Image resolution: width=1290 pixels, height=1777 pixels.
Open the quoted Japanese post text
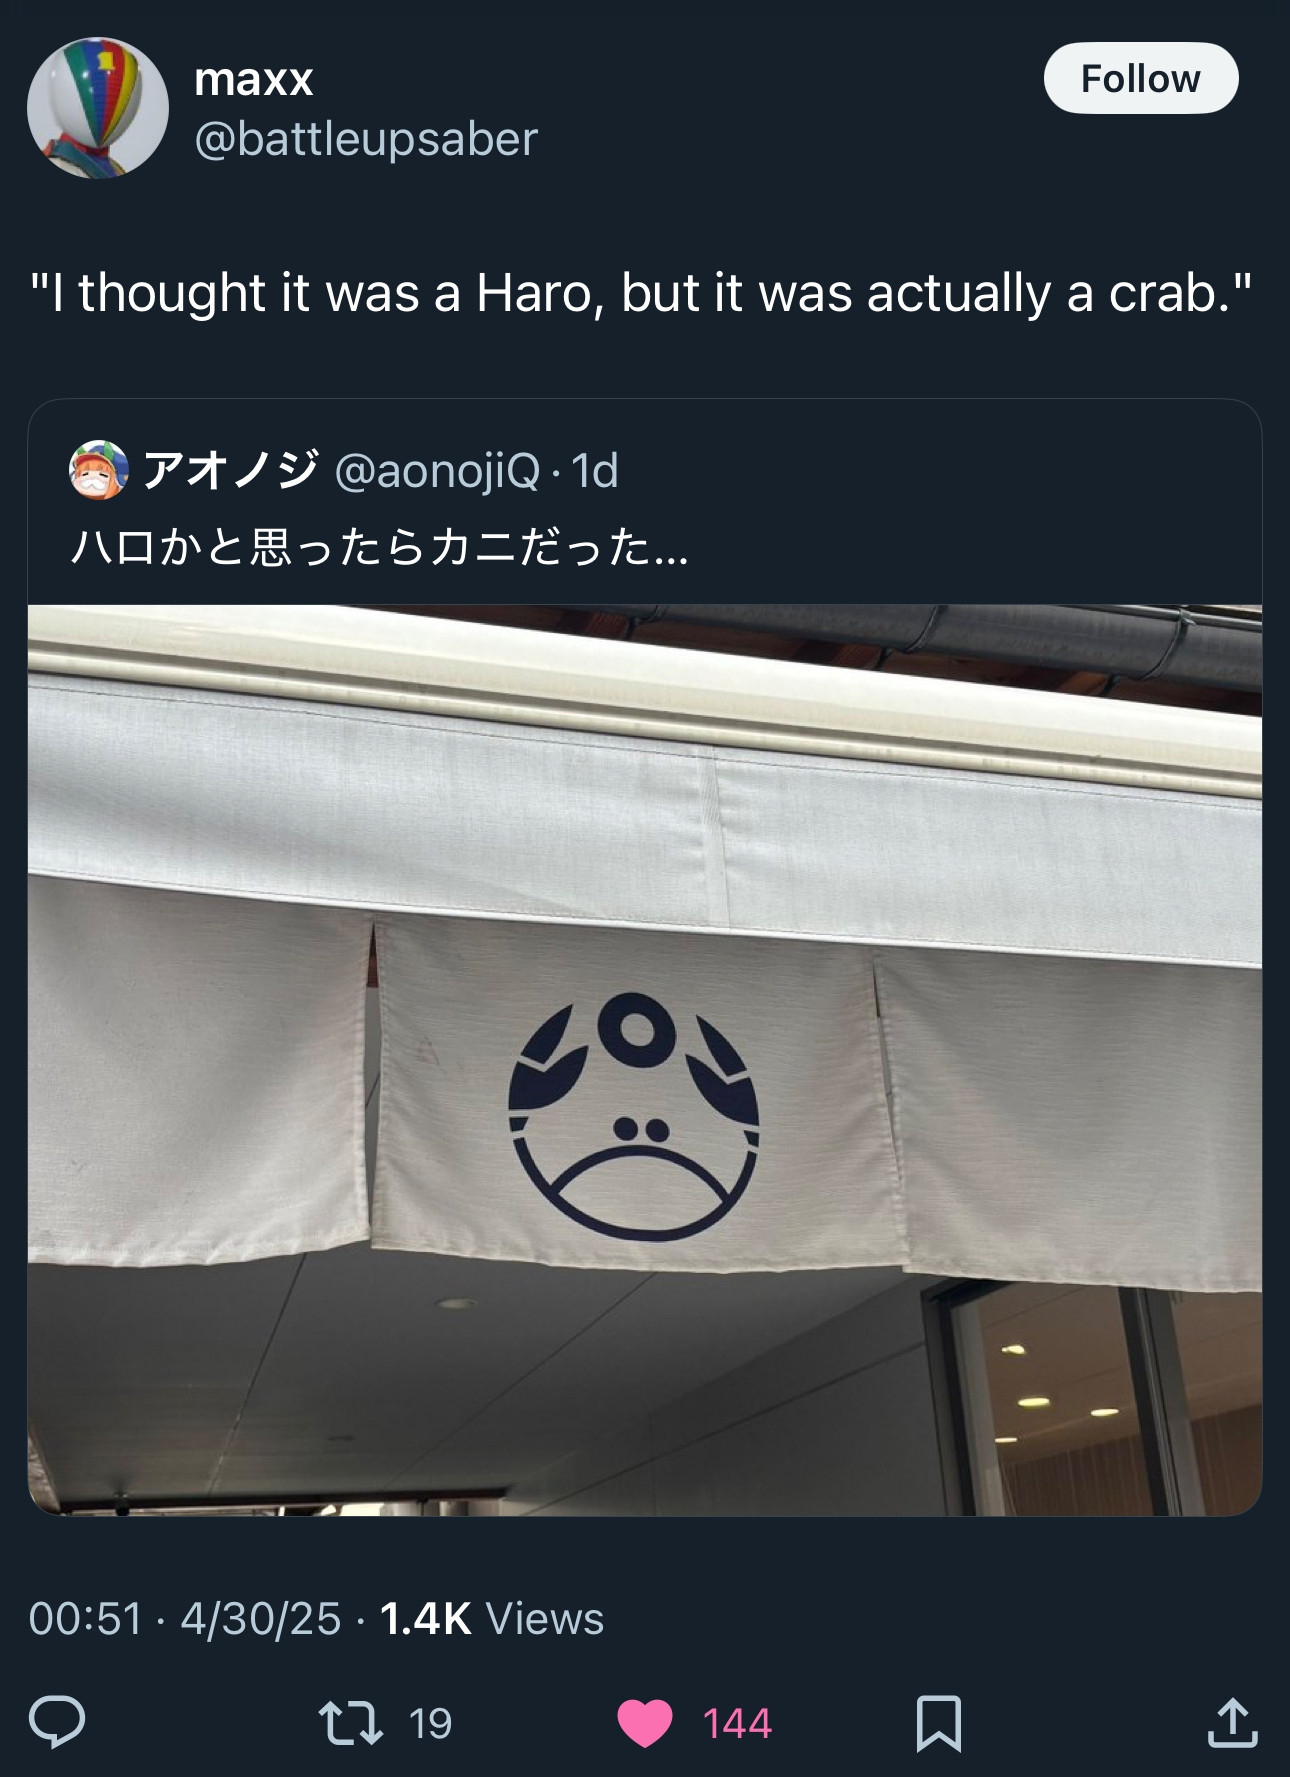pyautogui.click(x=380, y=547)
